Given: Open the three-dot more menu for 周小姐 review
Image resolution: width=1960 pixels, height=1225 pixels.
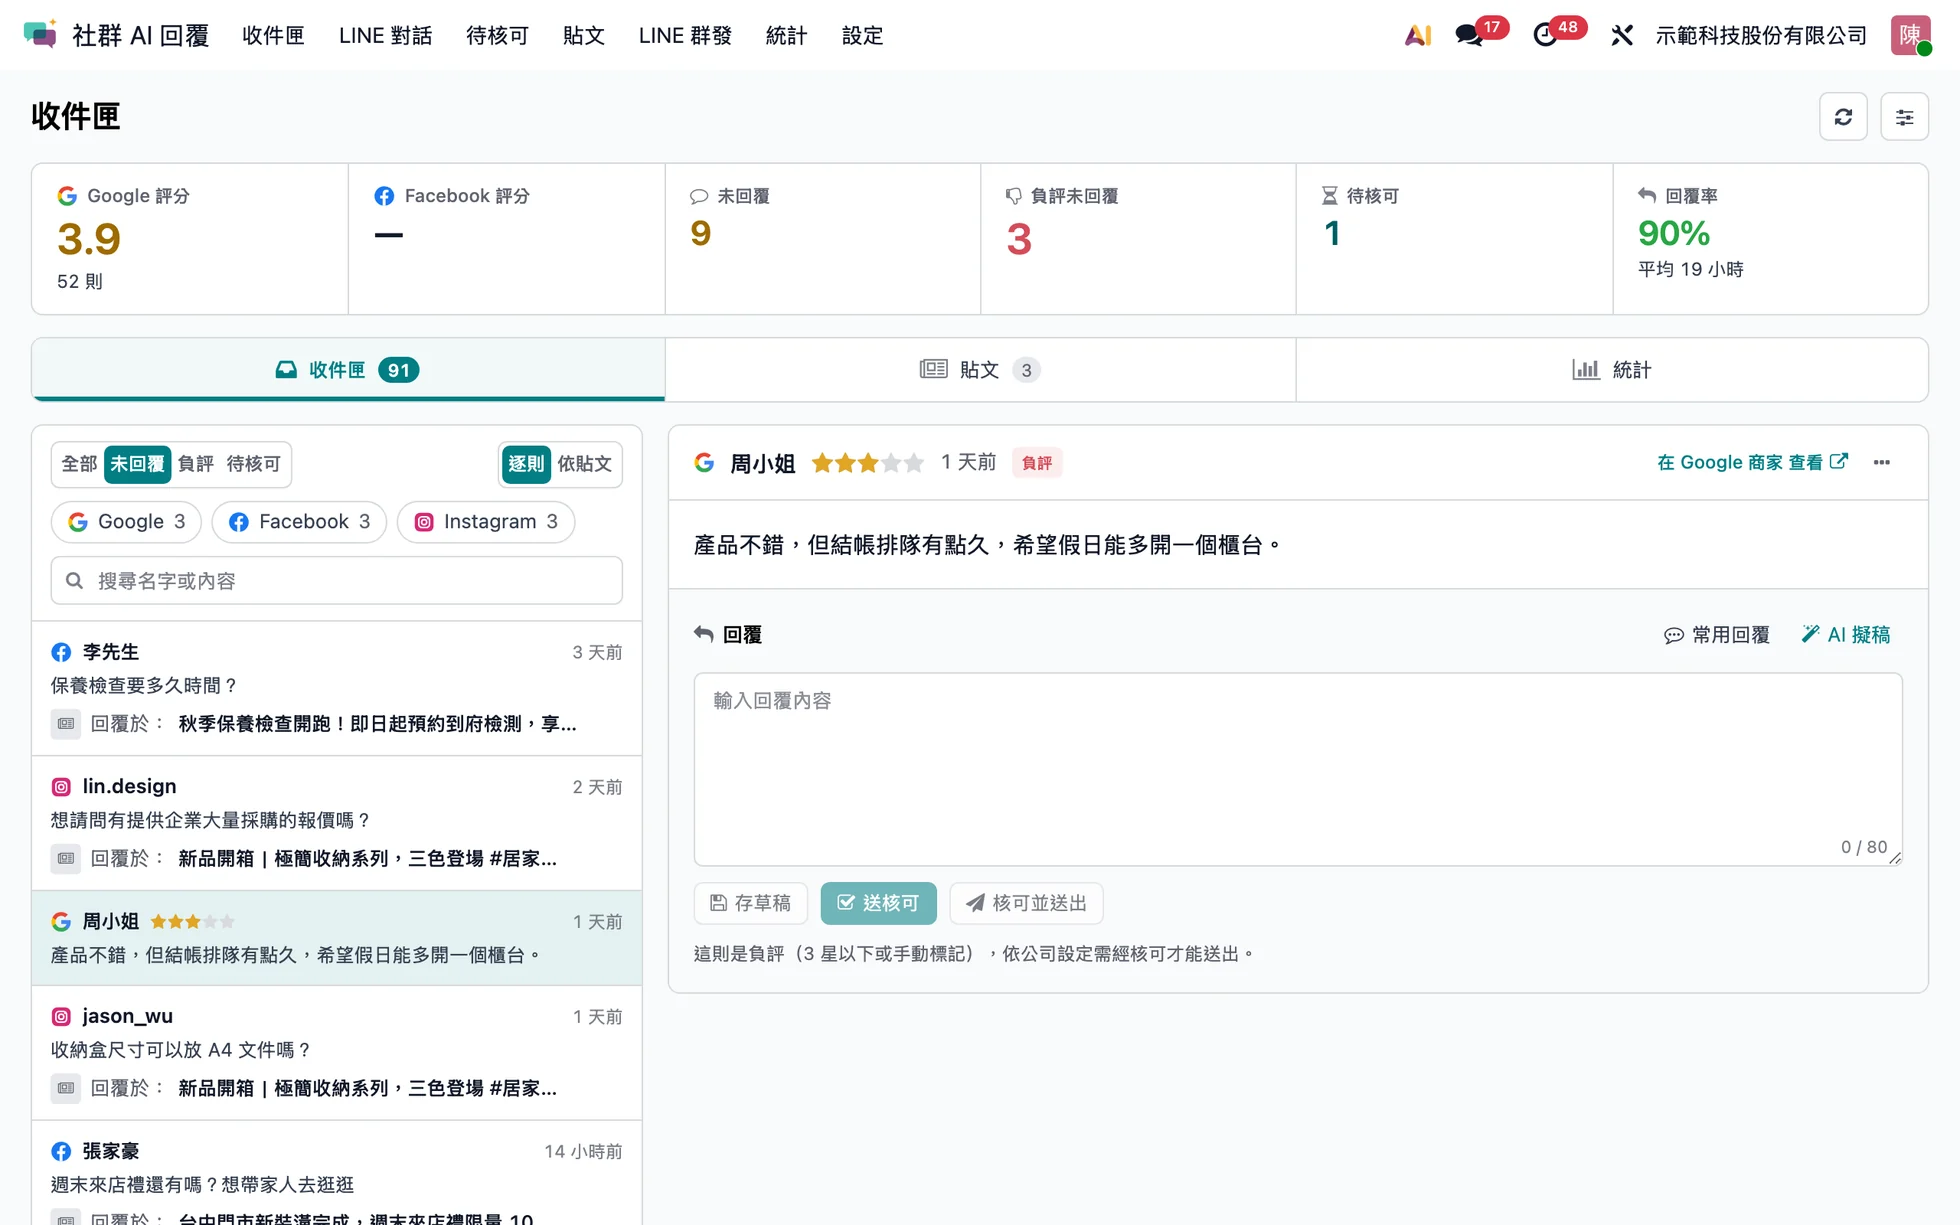Looking at the screenshot, I should point(1882,462).
